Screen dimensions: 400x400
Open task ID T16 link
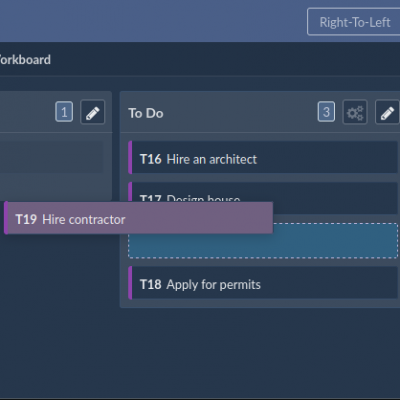click(x=151, y=159)
